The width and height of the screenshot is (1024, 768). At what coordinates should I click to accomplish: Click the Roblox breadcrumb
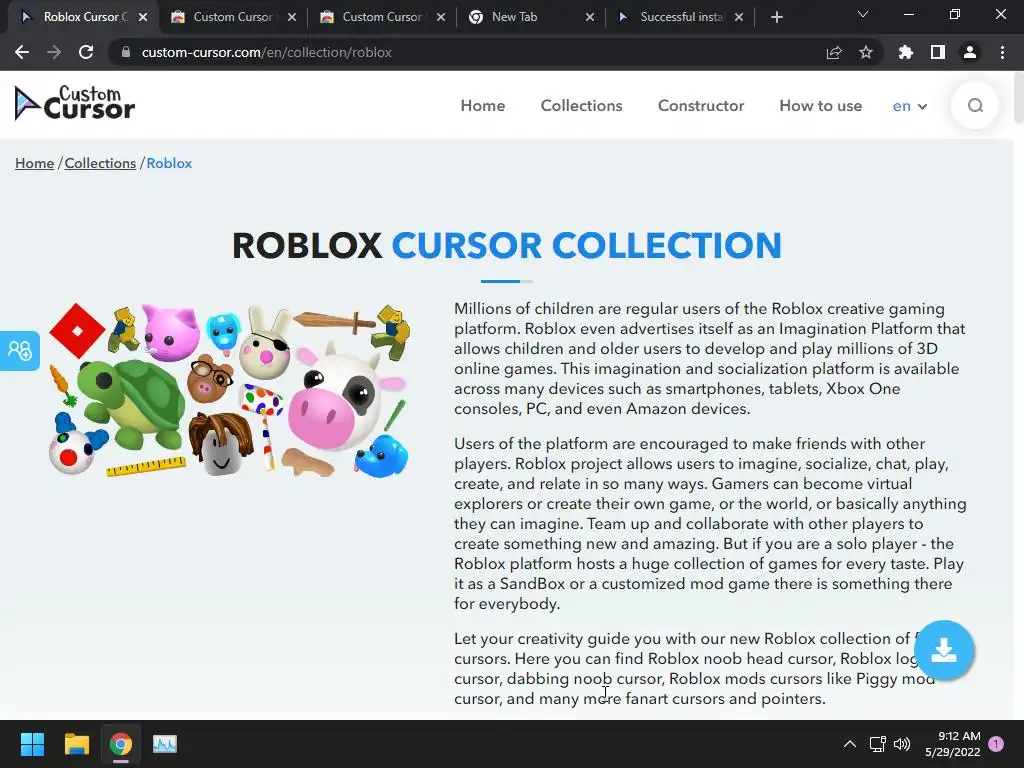[x=169, y=163]
